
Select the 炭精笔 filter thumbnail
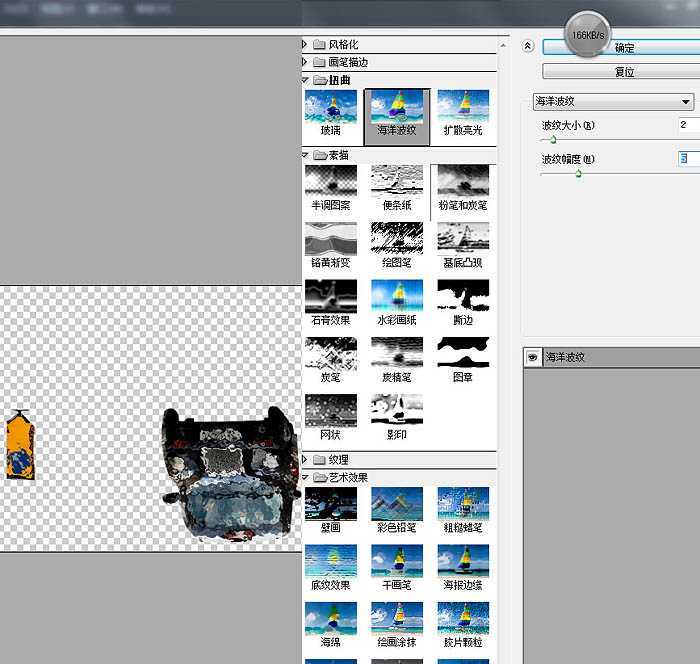(397, 354)
